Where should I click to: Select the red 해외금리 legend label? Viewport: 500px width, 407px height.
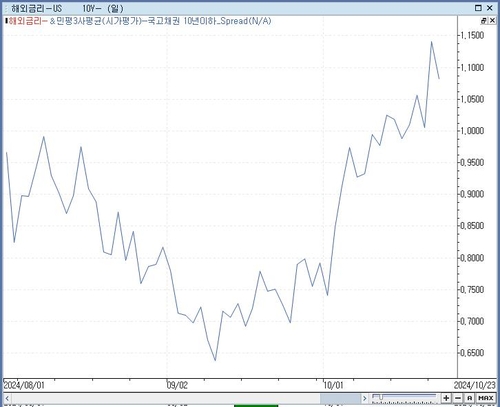point(28,21)
